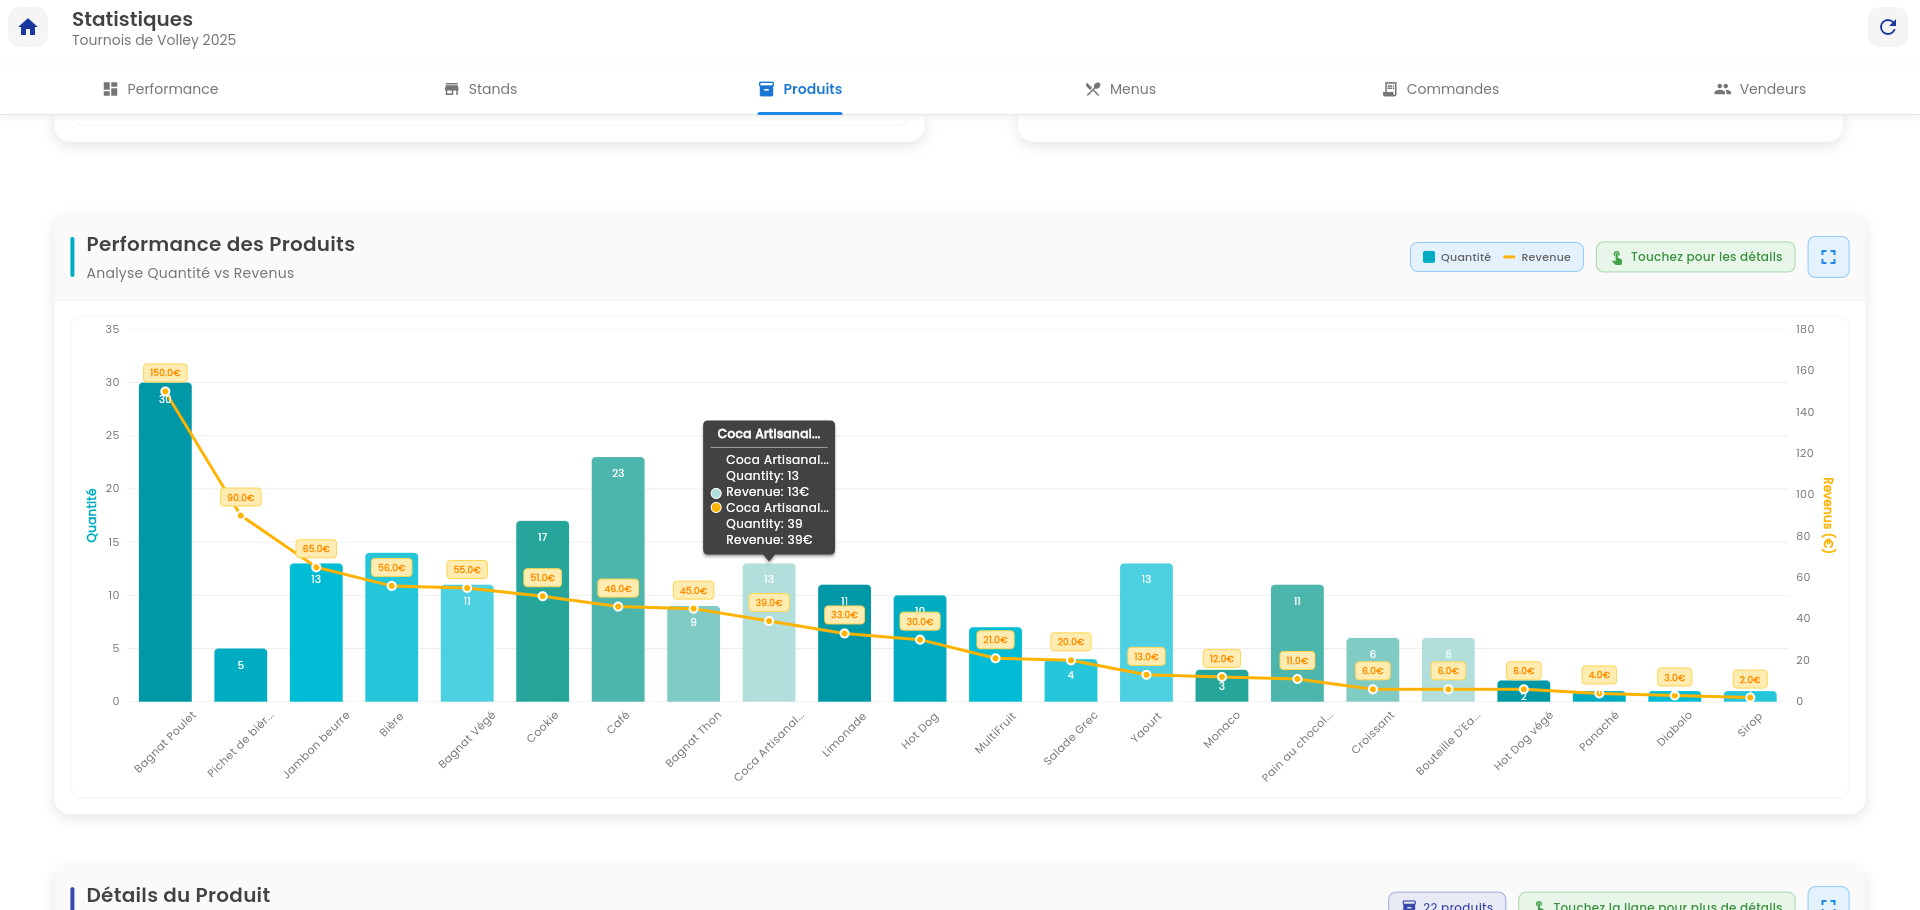1920x910 pixels.
Task: Click the Bagnat Poulet bar
Action: point(165,550)
